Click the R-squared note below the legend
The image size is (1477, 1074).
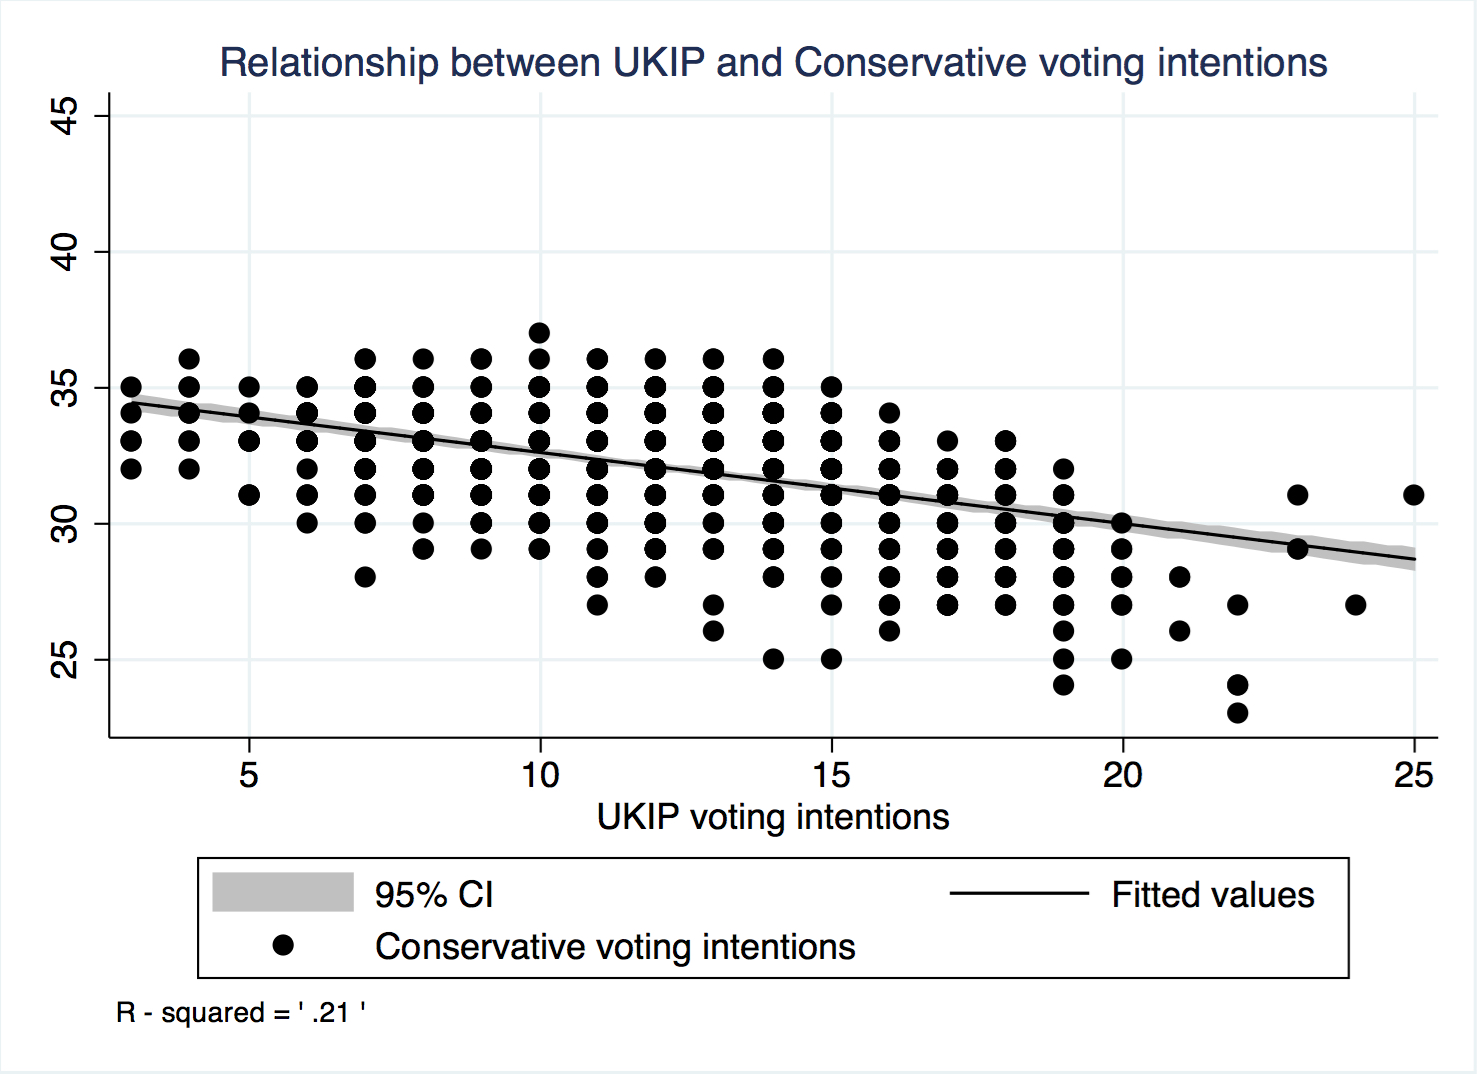241,1013
